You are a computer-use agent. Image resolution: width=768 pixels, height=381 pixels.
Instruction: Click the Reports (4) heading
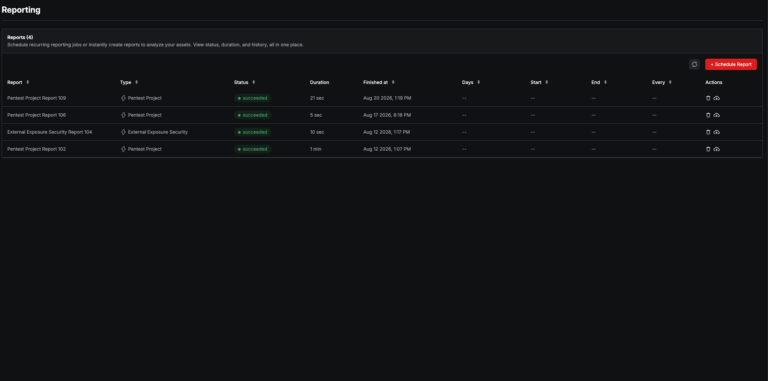pyautogui.click(x=20, y=37)
